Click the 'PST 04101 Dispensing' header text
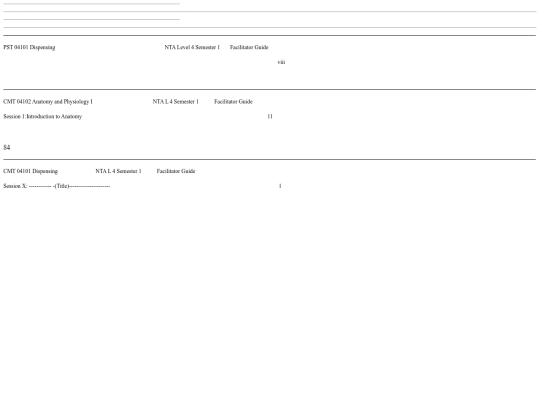This screenshot has width=540, height=405. point(29,47)
